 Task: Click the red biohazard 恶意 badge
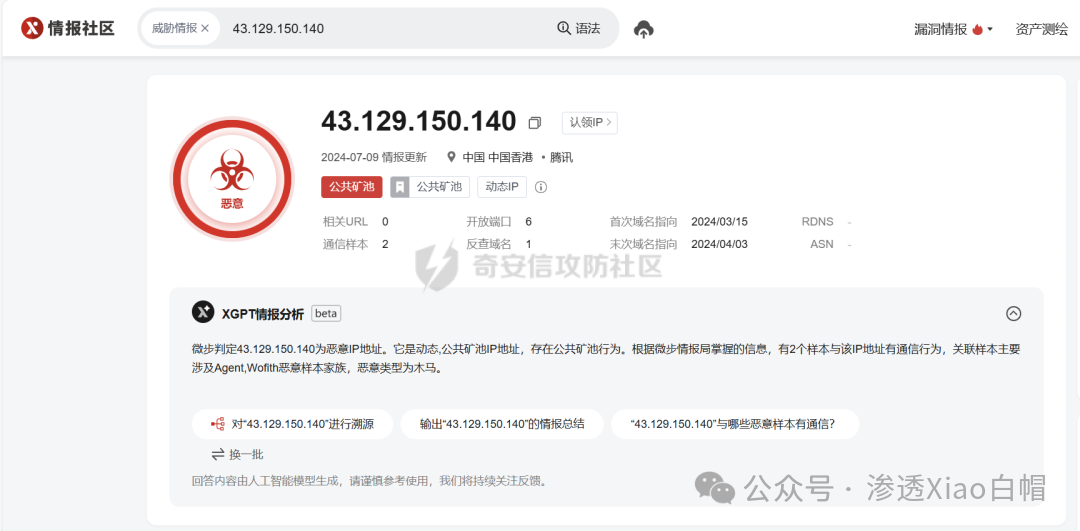tap(232, 180)
